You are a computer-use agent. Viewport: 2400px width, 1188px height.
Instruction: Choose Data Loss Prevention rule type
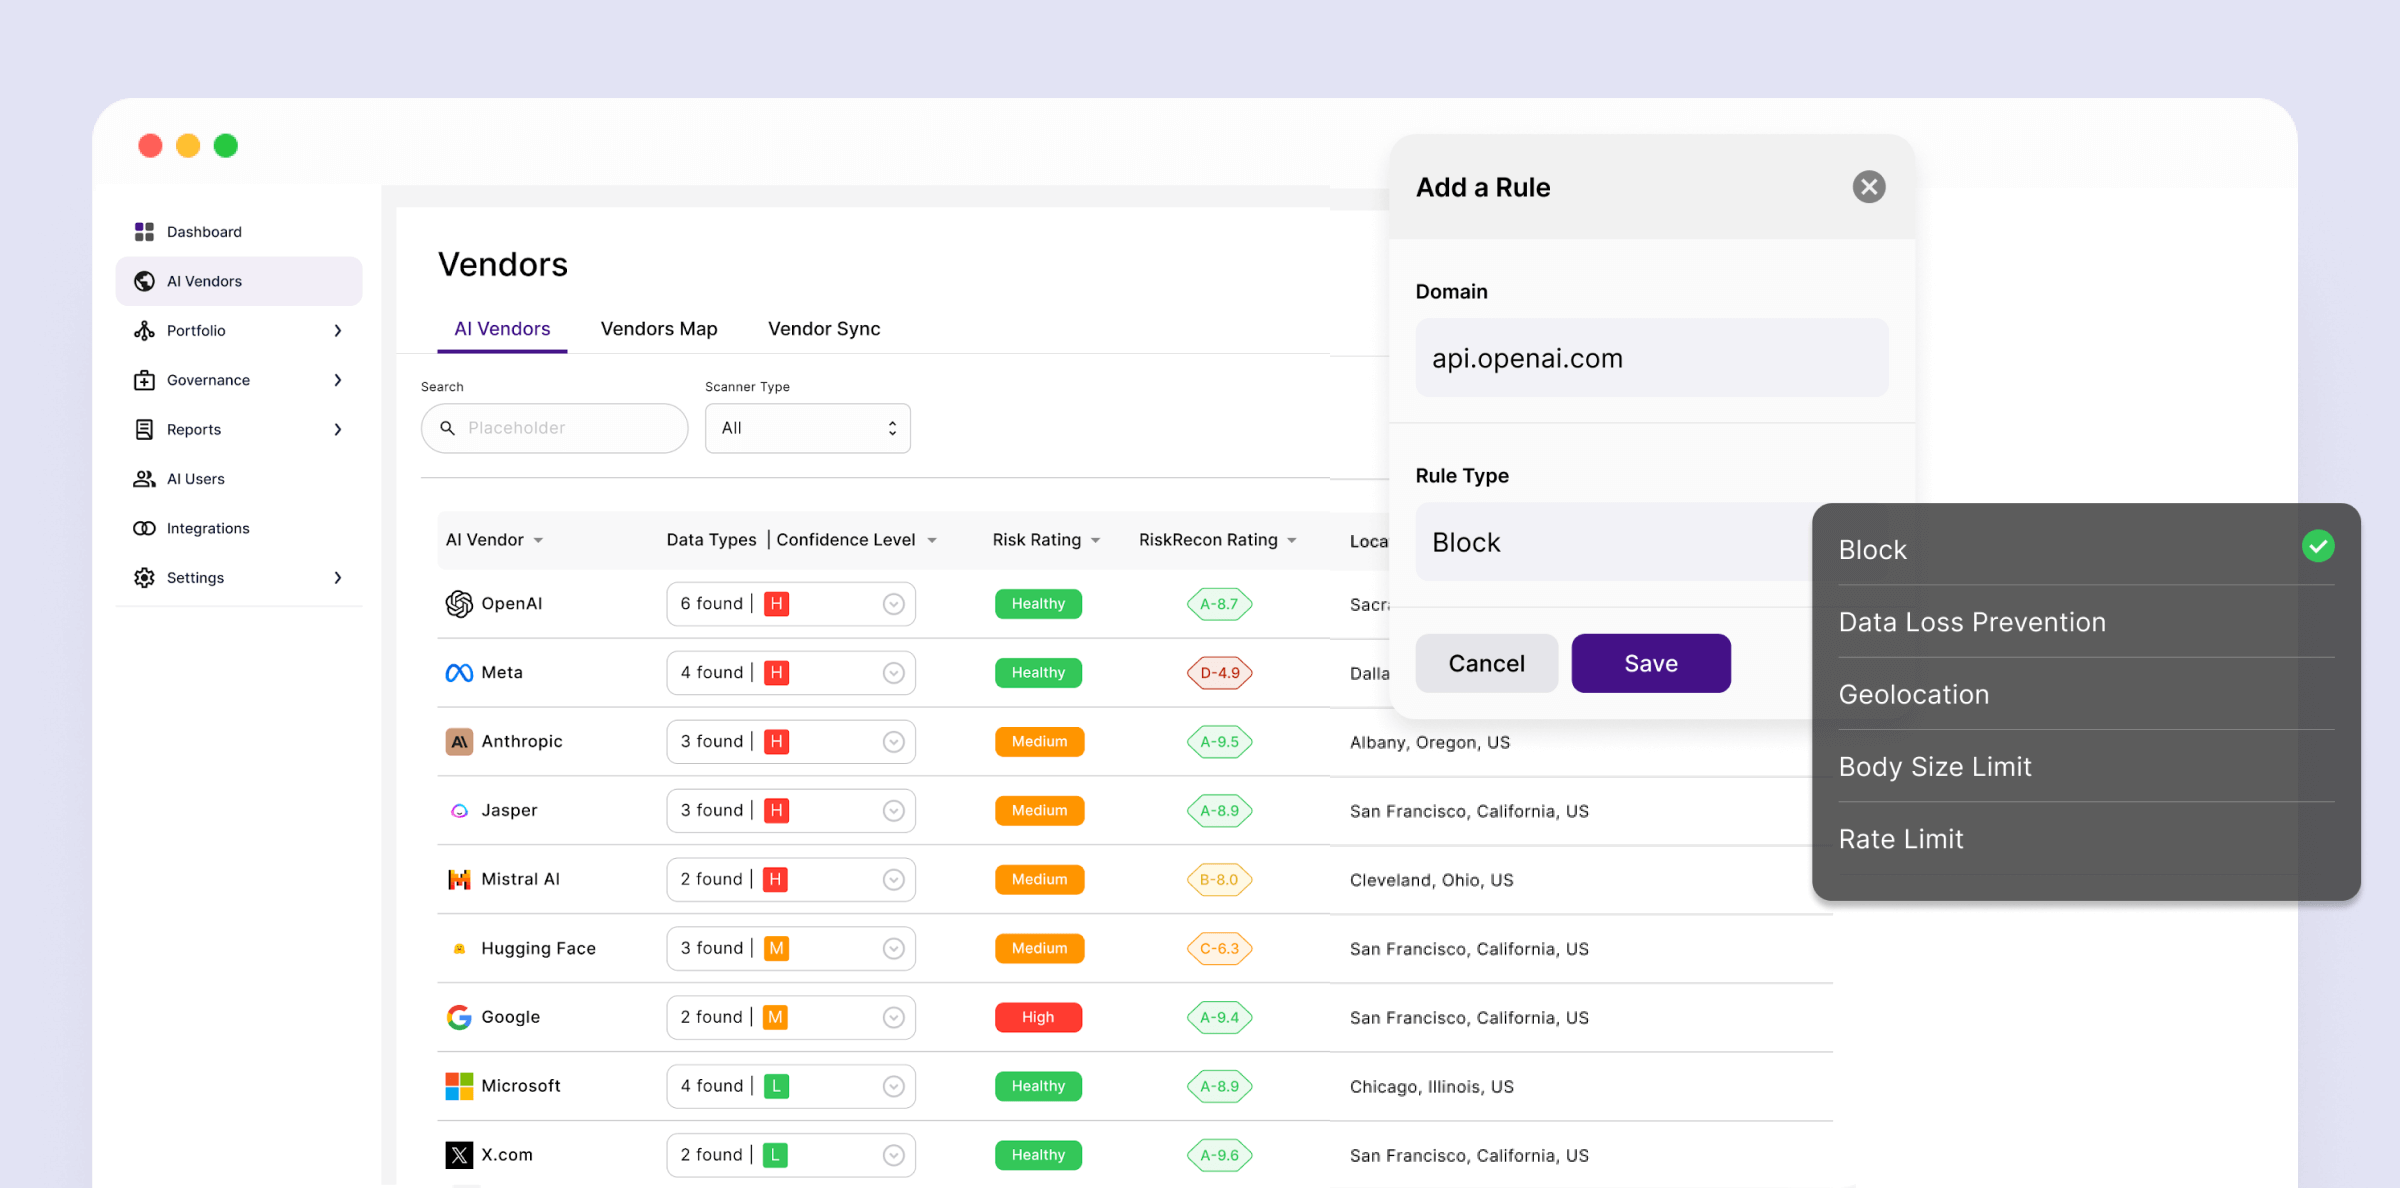[2085, 622]
